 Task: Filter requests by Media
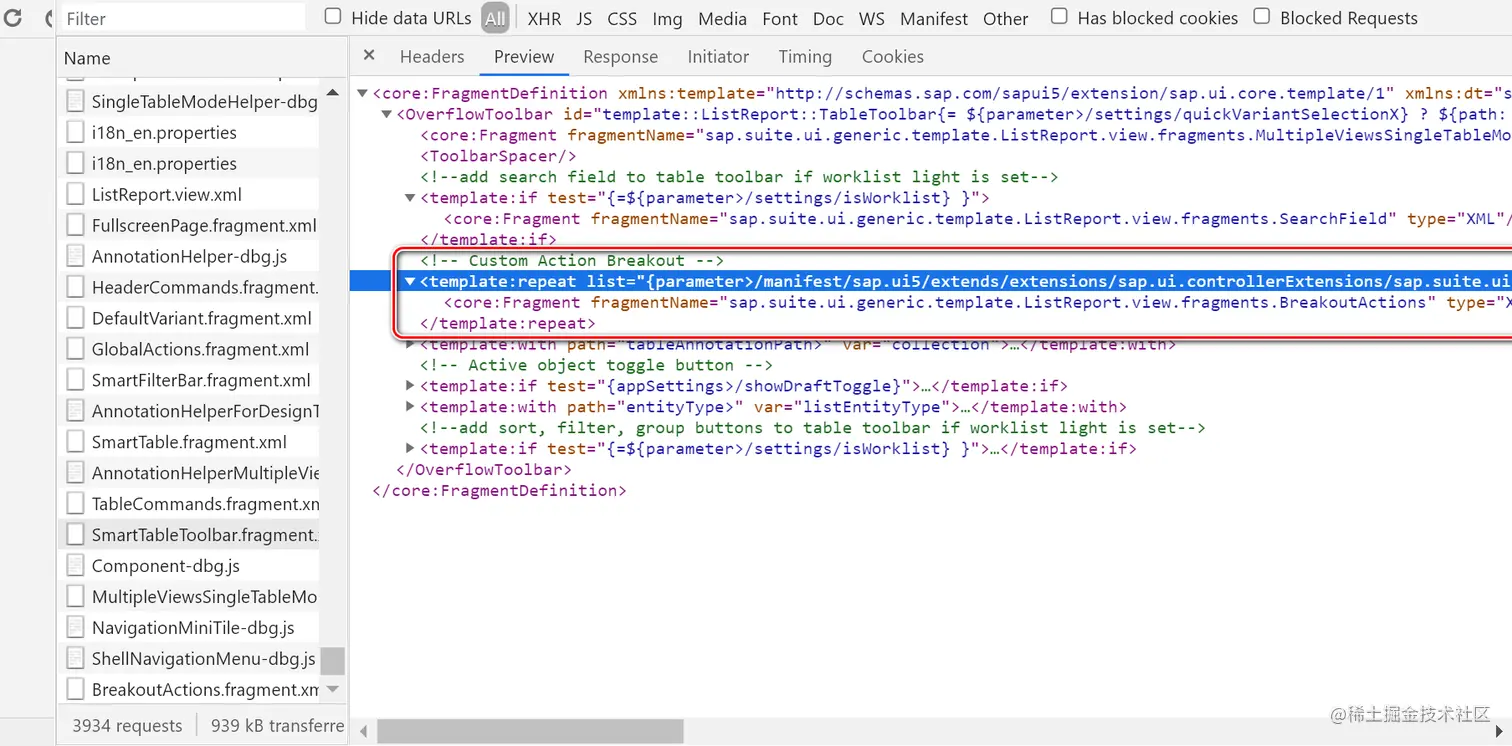tap(722, 18)
